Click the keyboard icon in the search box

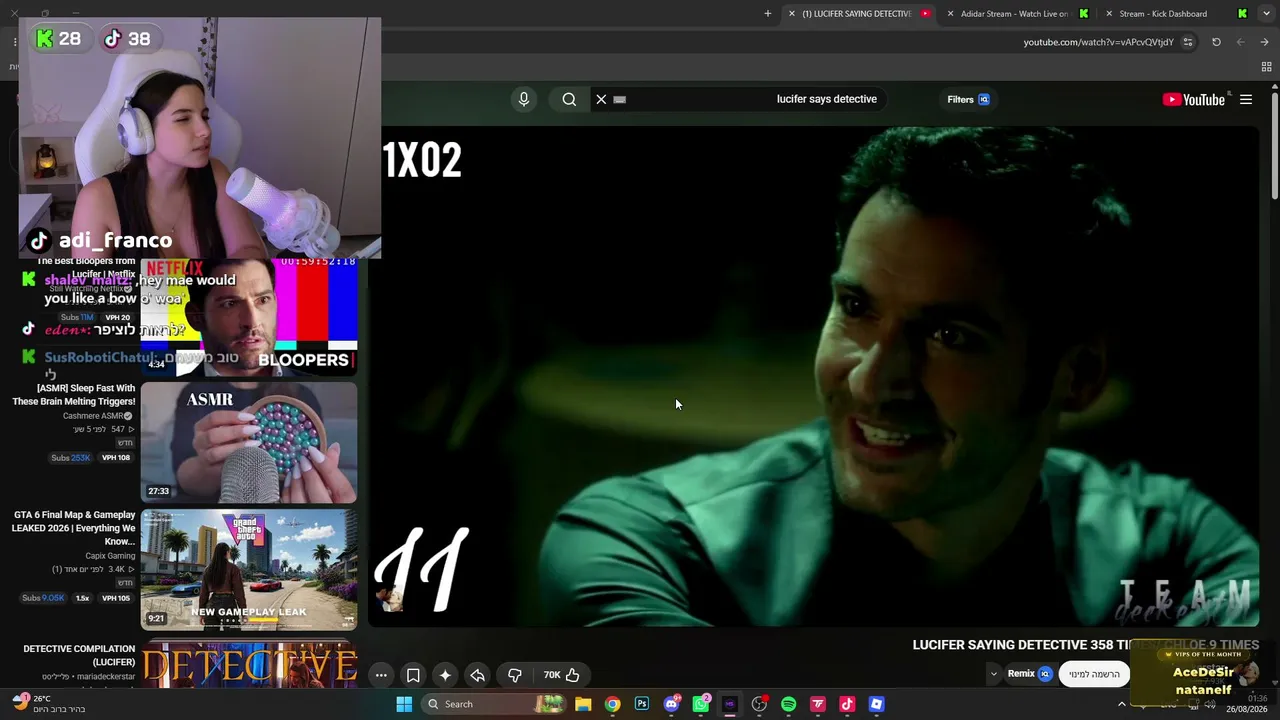click(x=619, y=99)
